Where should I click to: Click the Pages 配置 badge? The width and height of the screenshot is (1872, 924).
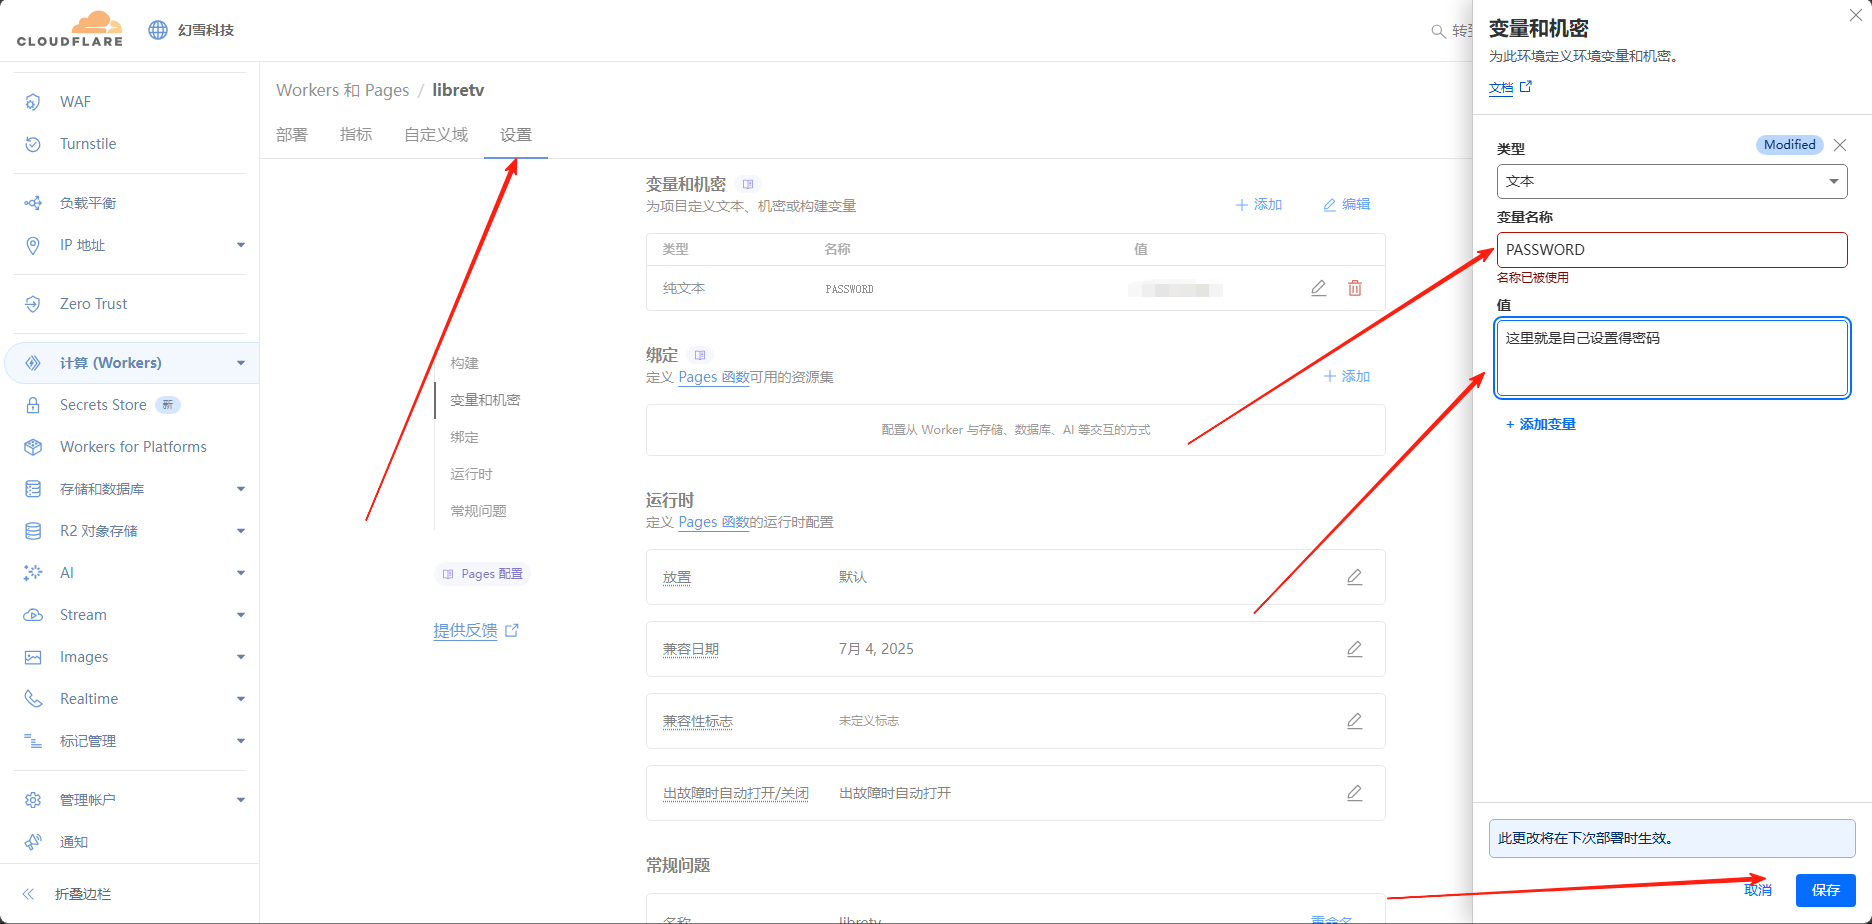click(x=483, y=574)
